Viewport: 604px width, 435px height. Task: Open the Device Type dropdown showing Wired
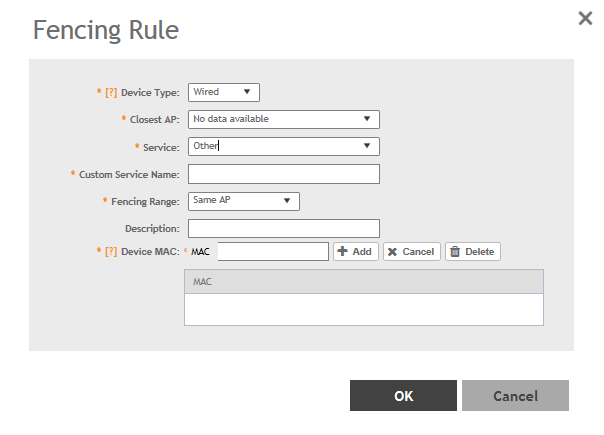224,92
